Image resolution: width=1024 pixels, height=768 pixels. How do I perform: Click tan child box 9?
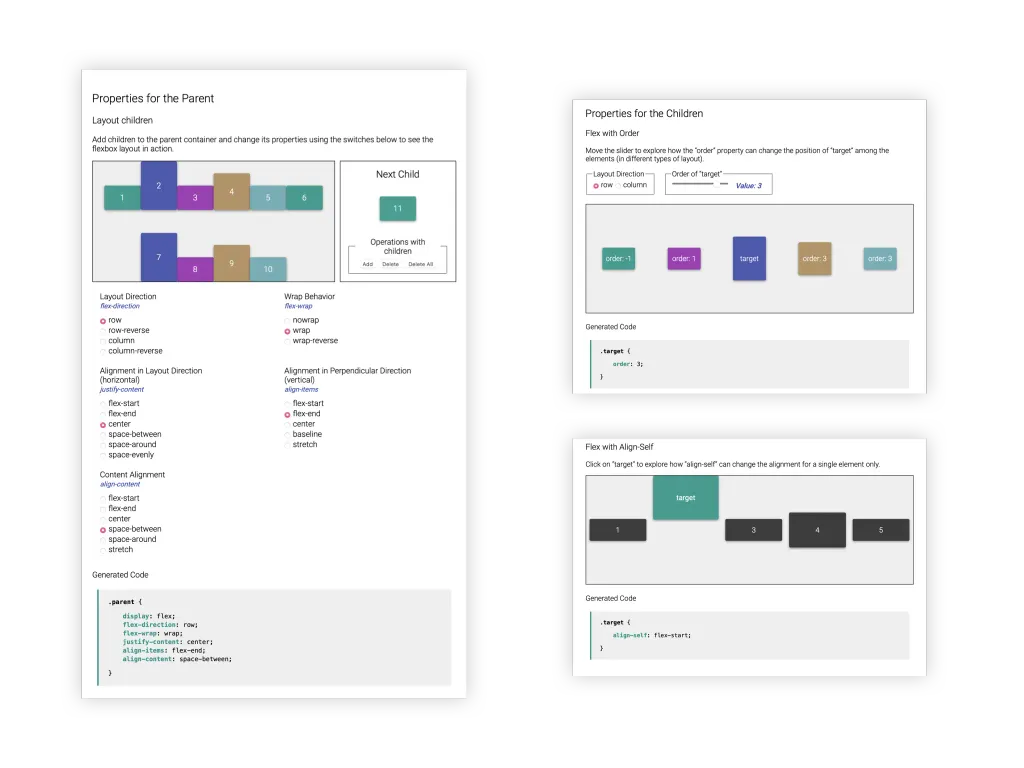click(x=231, y=263)
